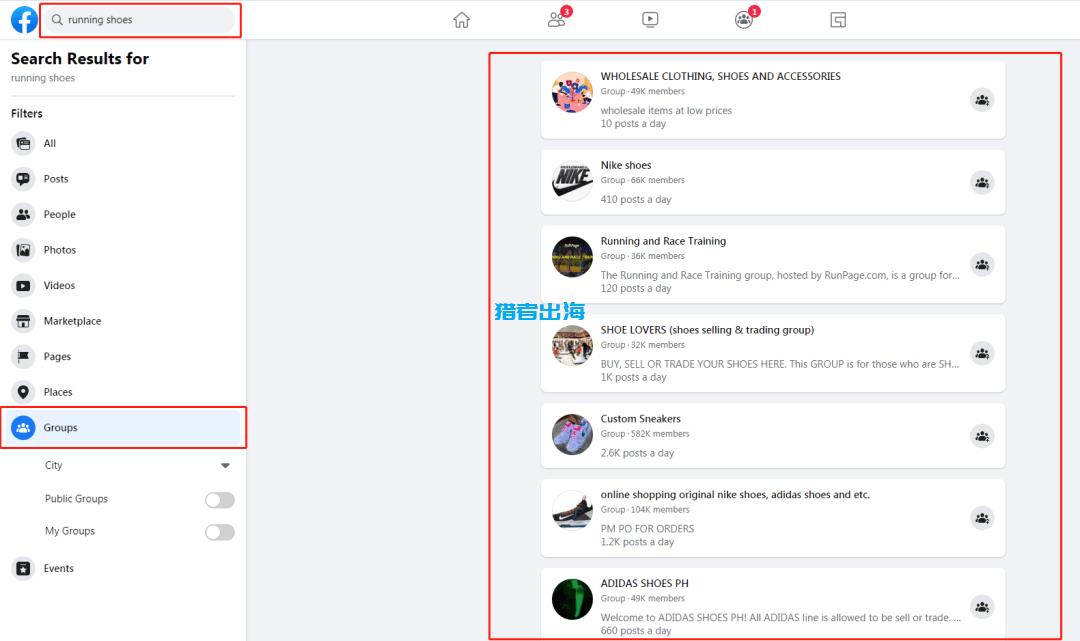Click the Nike shoes group avatar

(572, 181)
